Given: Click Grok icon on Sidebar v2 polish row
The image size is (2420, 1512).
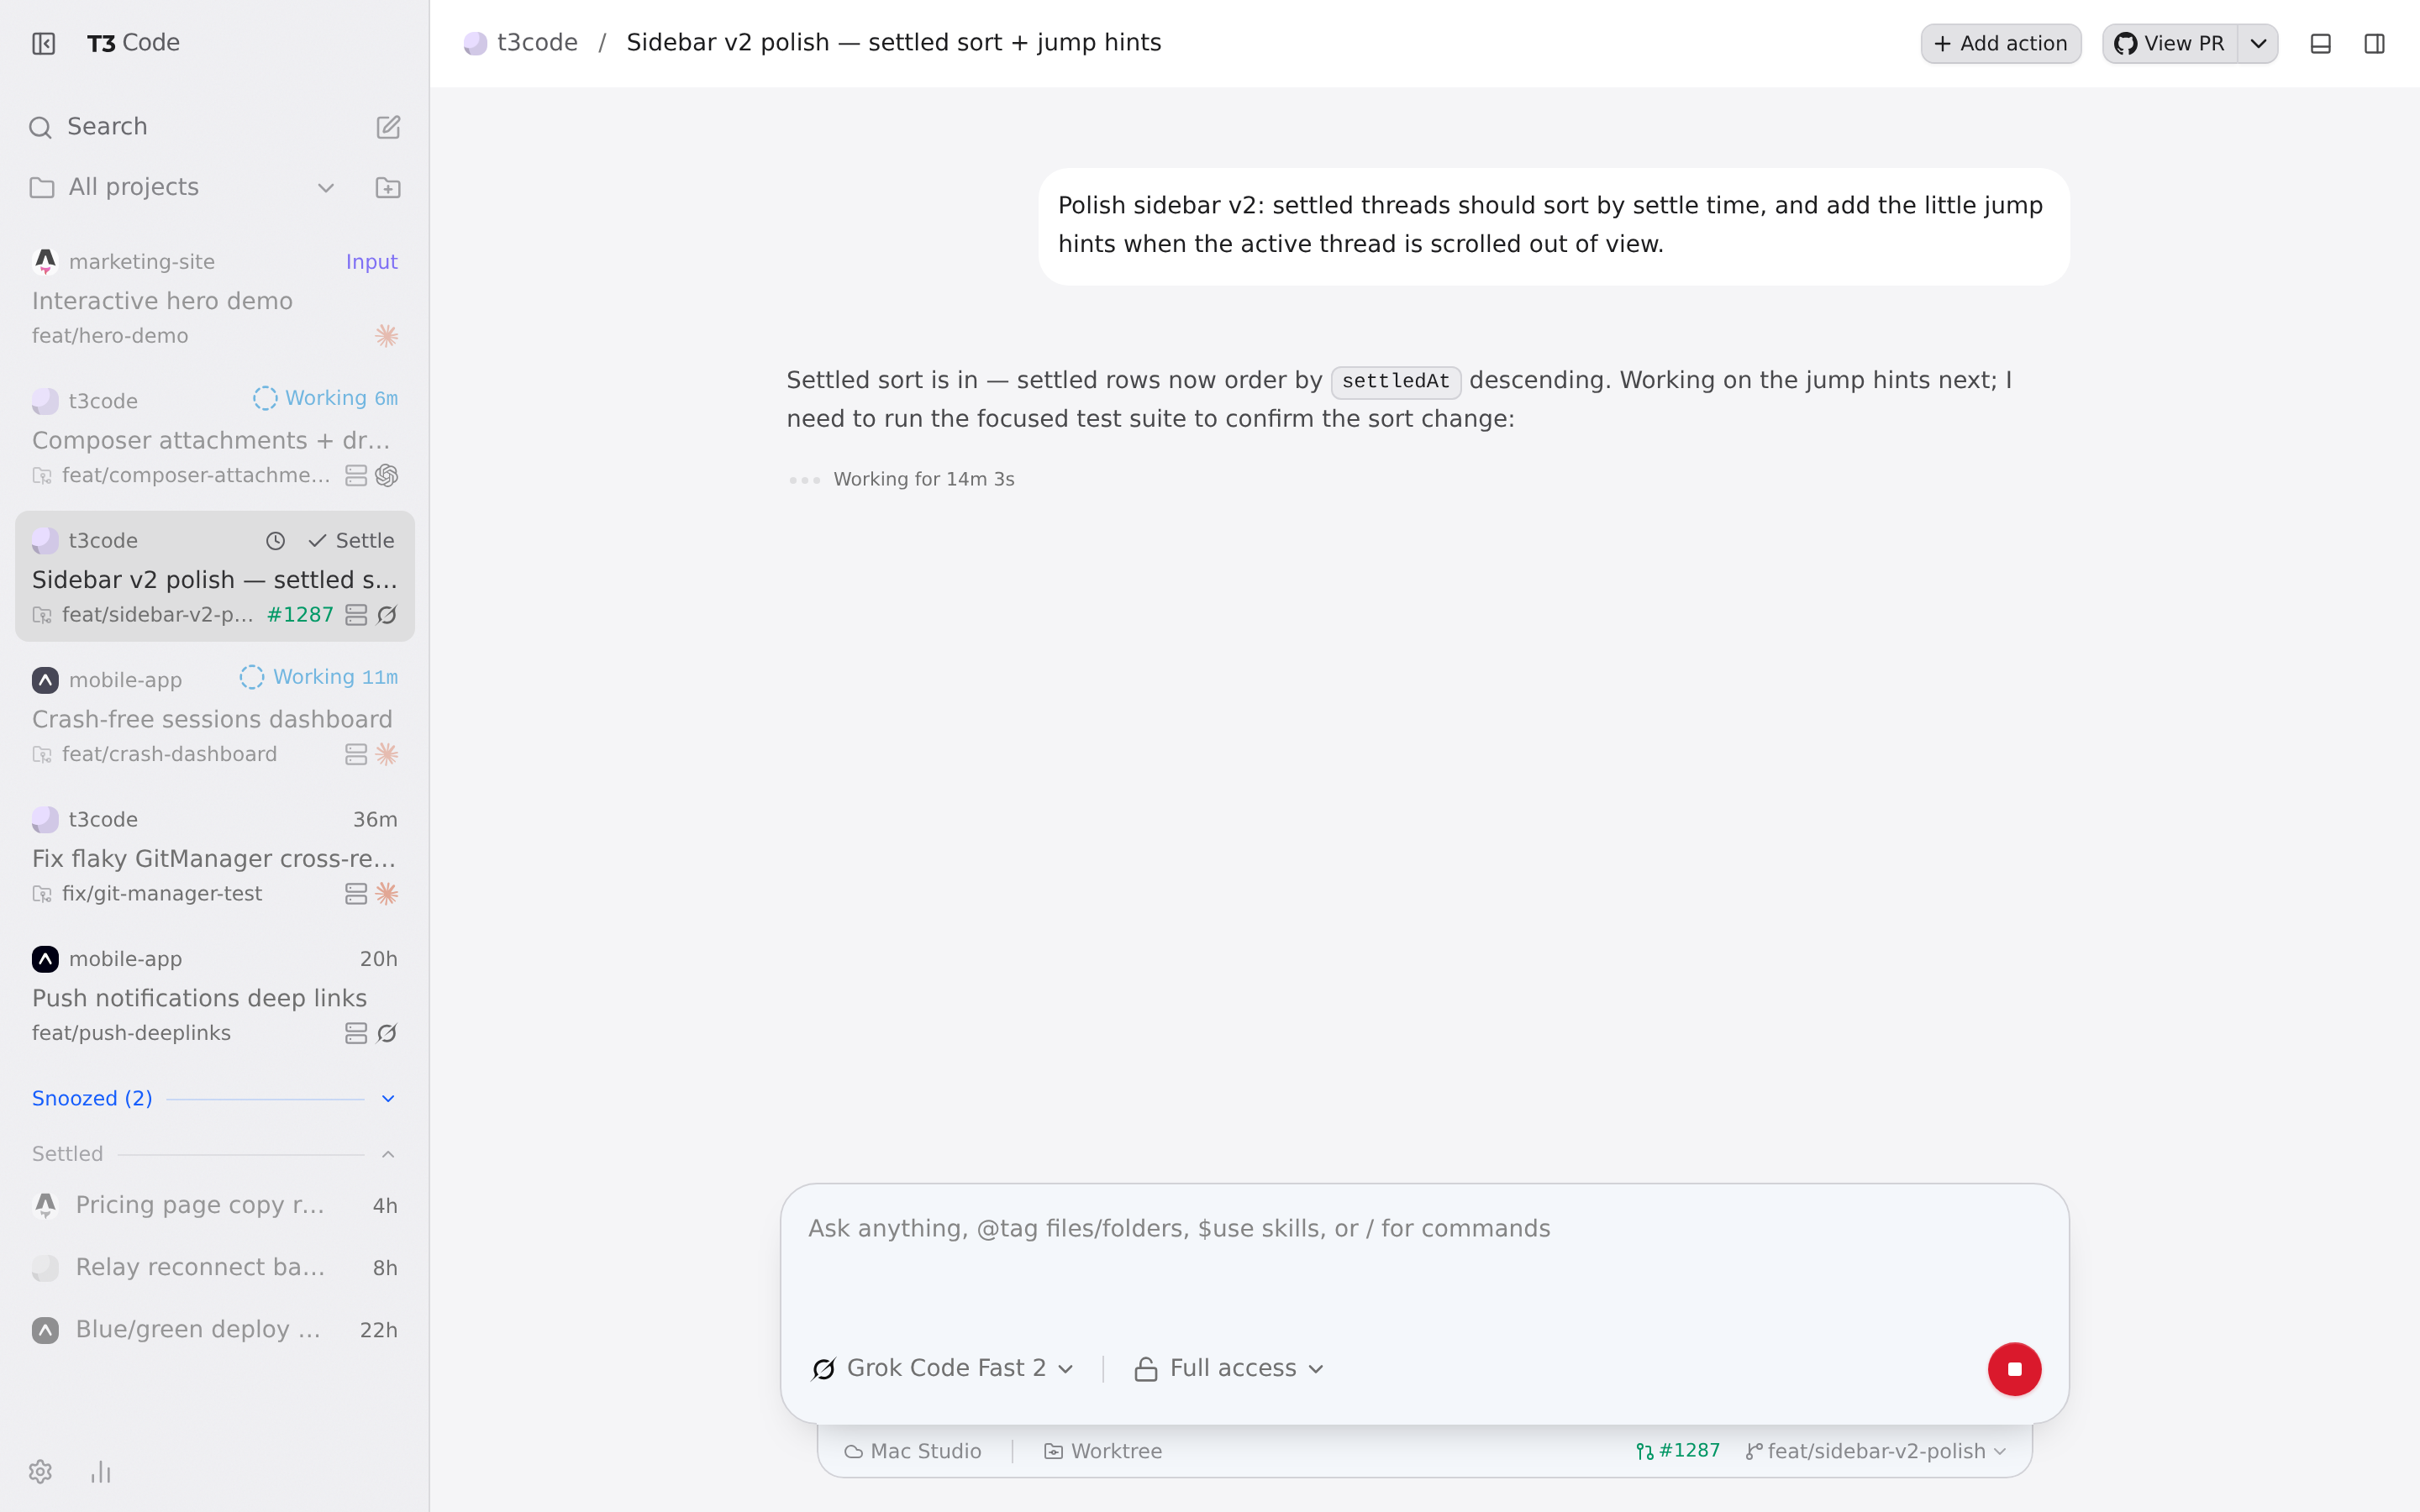Looking at the screenshot, I should click(x=387, y=615).
